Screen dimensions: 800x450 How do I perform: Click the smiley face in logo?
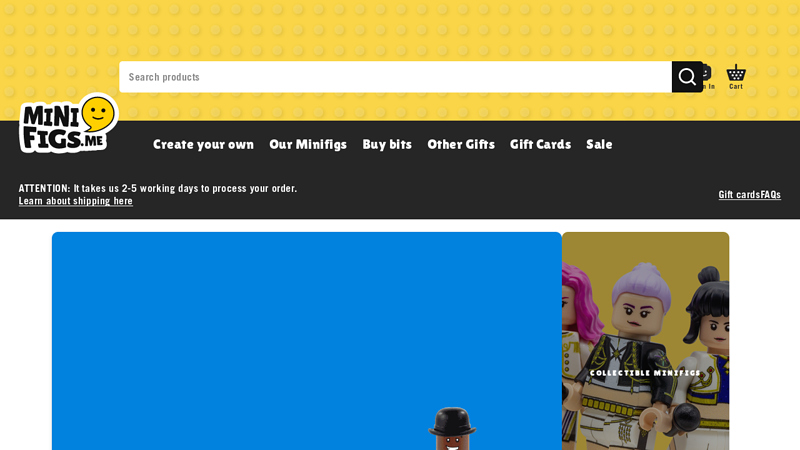[98, 113]
